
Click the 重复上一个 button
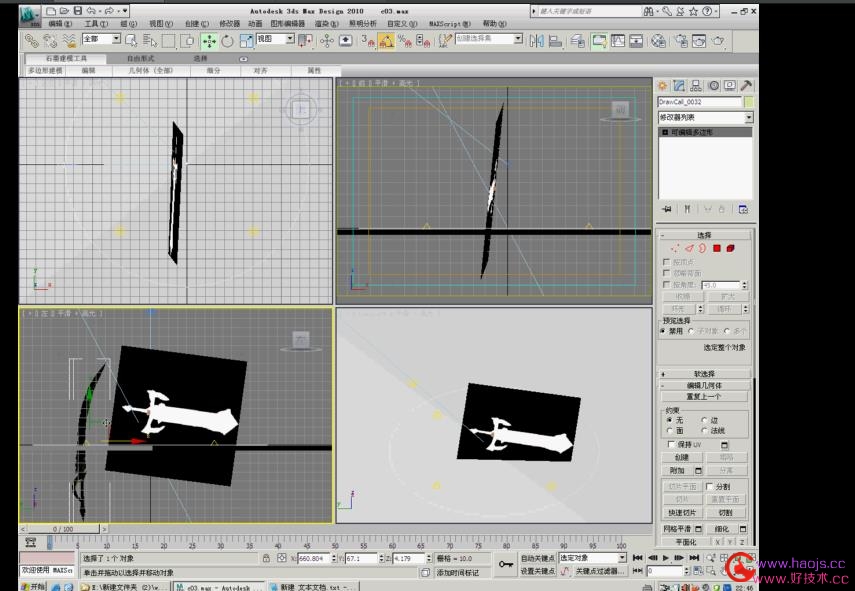pyautogui.click(x=704, y=397)
